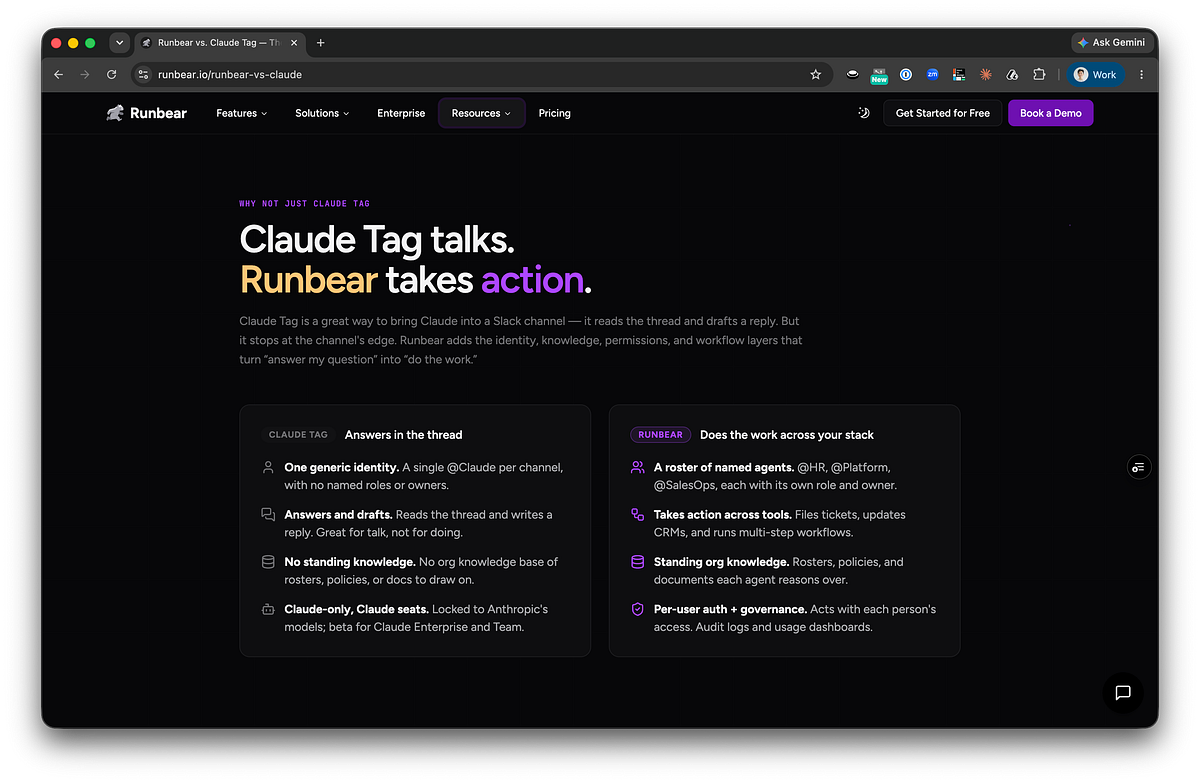Open the Zoom extension icon

click(x=932, y=74)
